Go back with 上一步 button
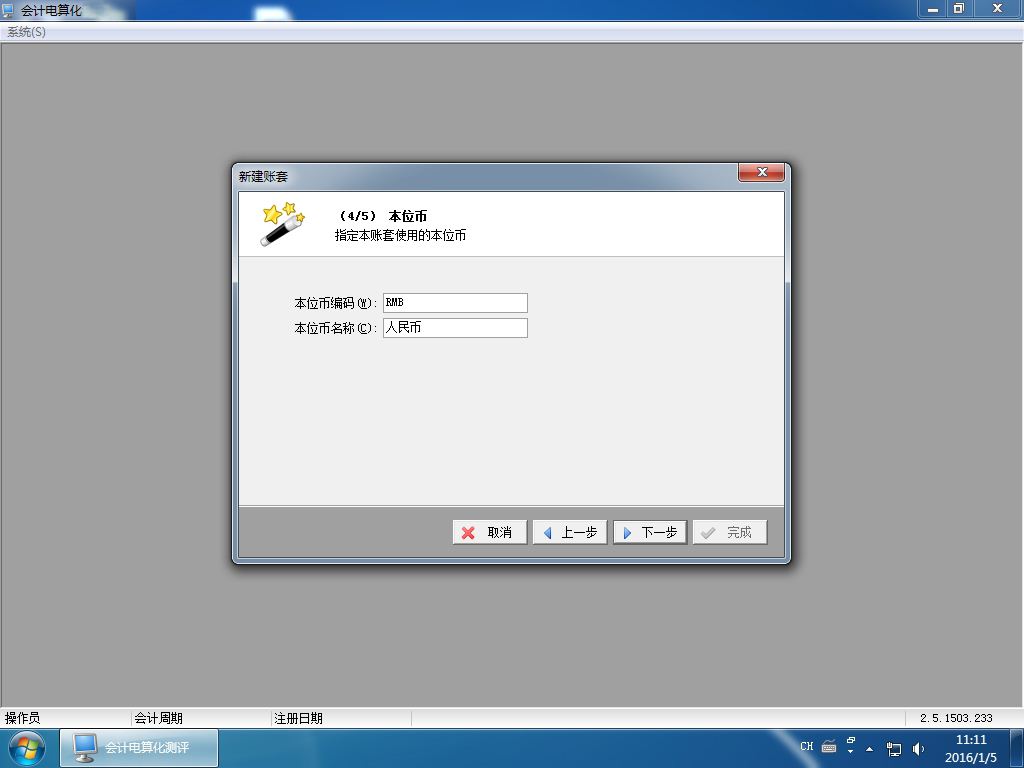The image size is (1024, 768). (x=569, y=532)
